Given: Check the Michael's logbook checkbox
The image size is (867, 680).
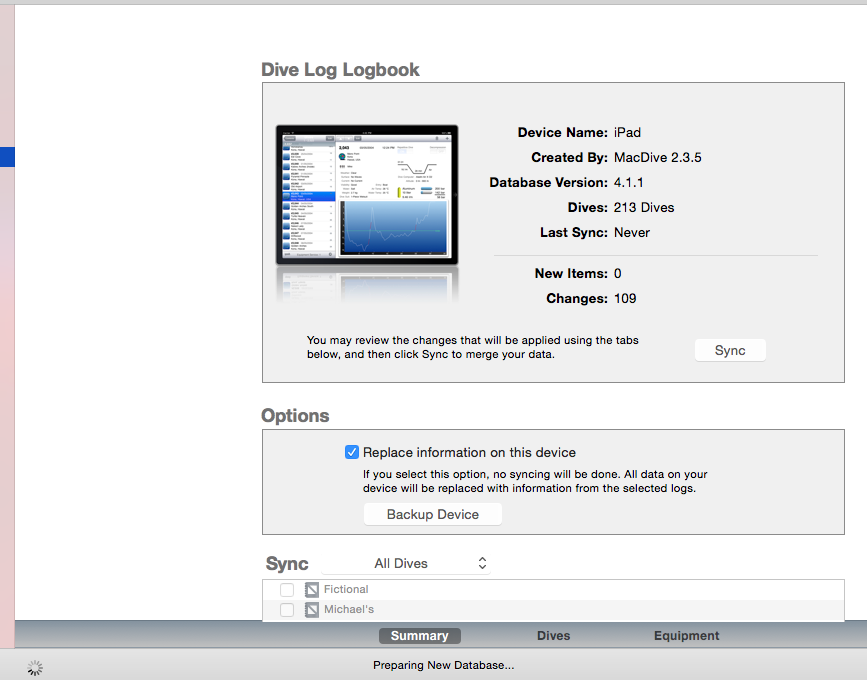Looking at the screenshot, I should (287, 610).
